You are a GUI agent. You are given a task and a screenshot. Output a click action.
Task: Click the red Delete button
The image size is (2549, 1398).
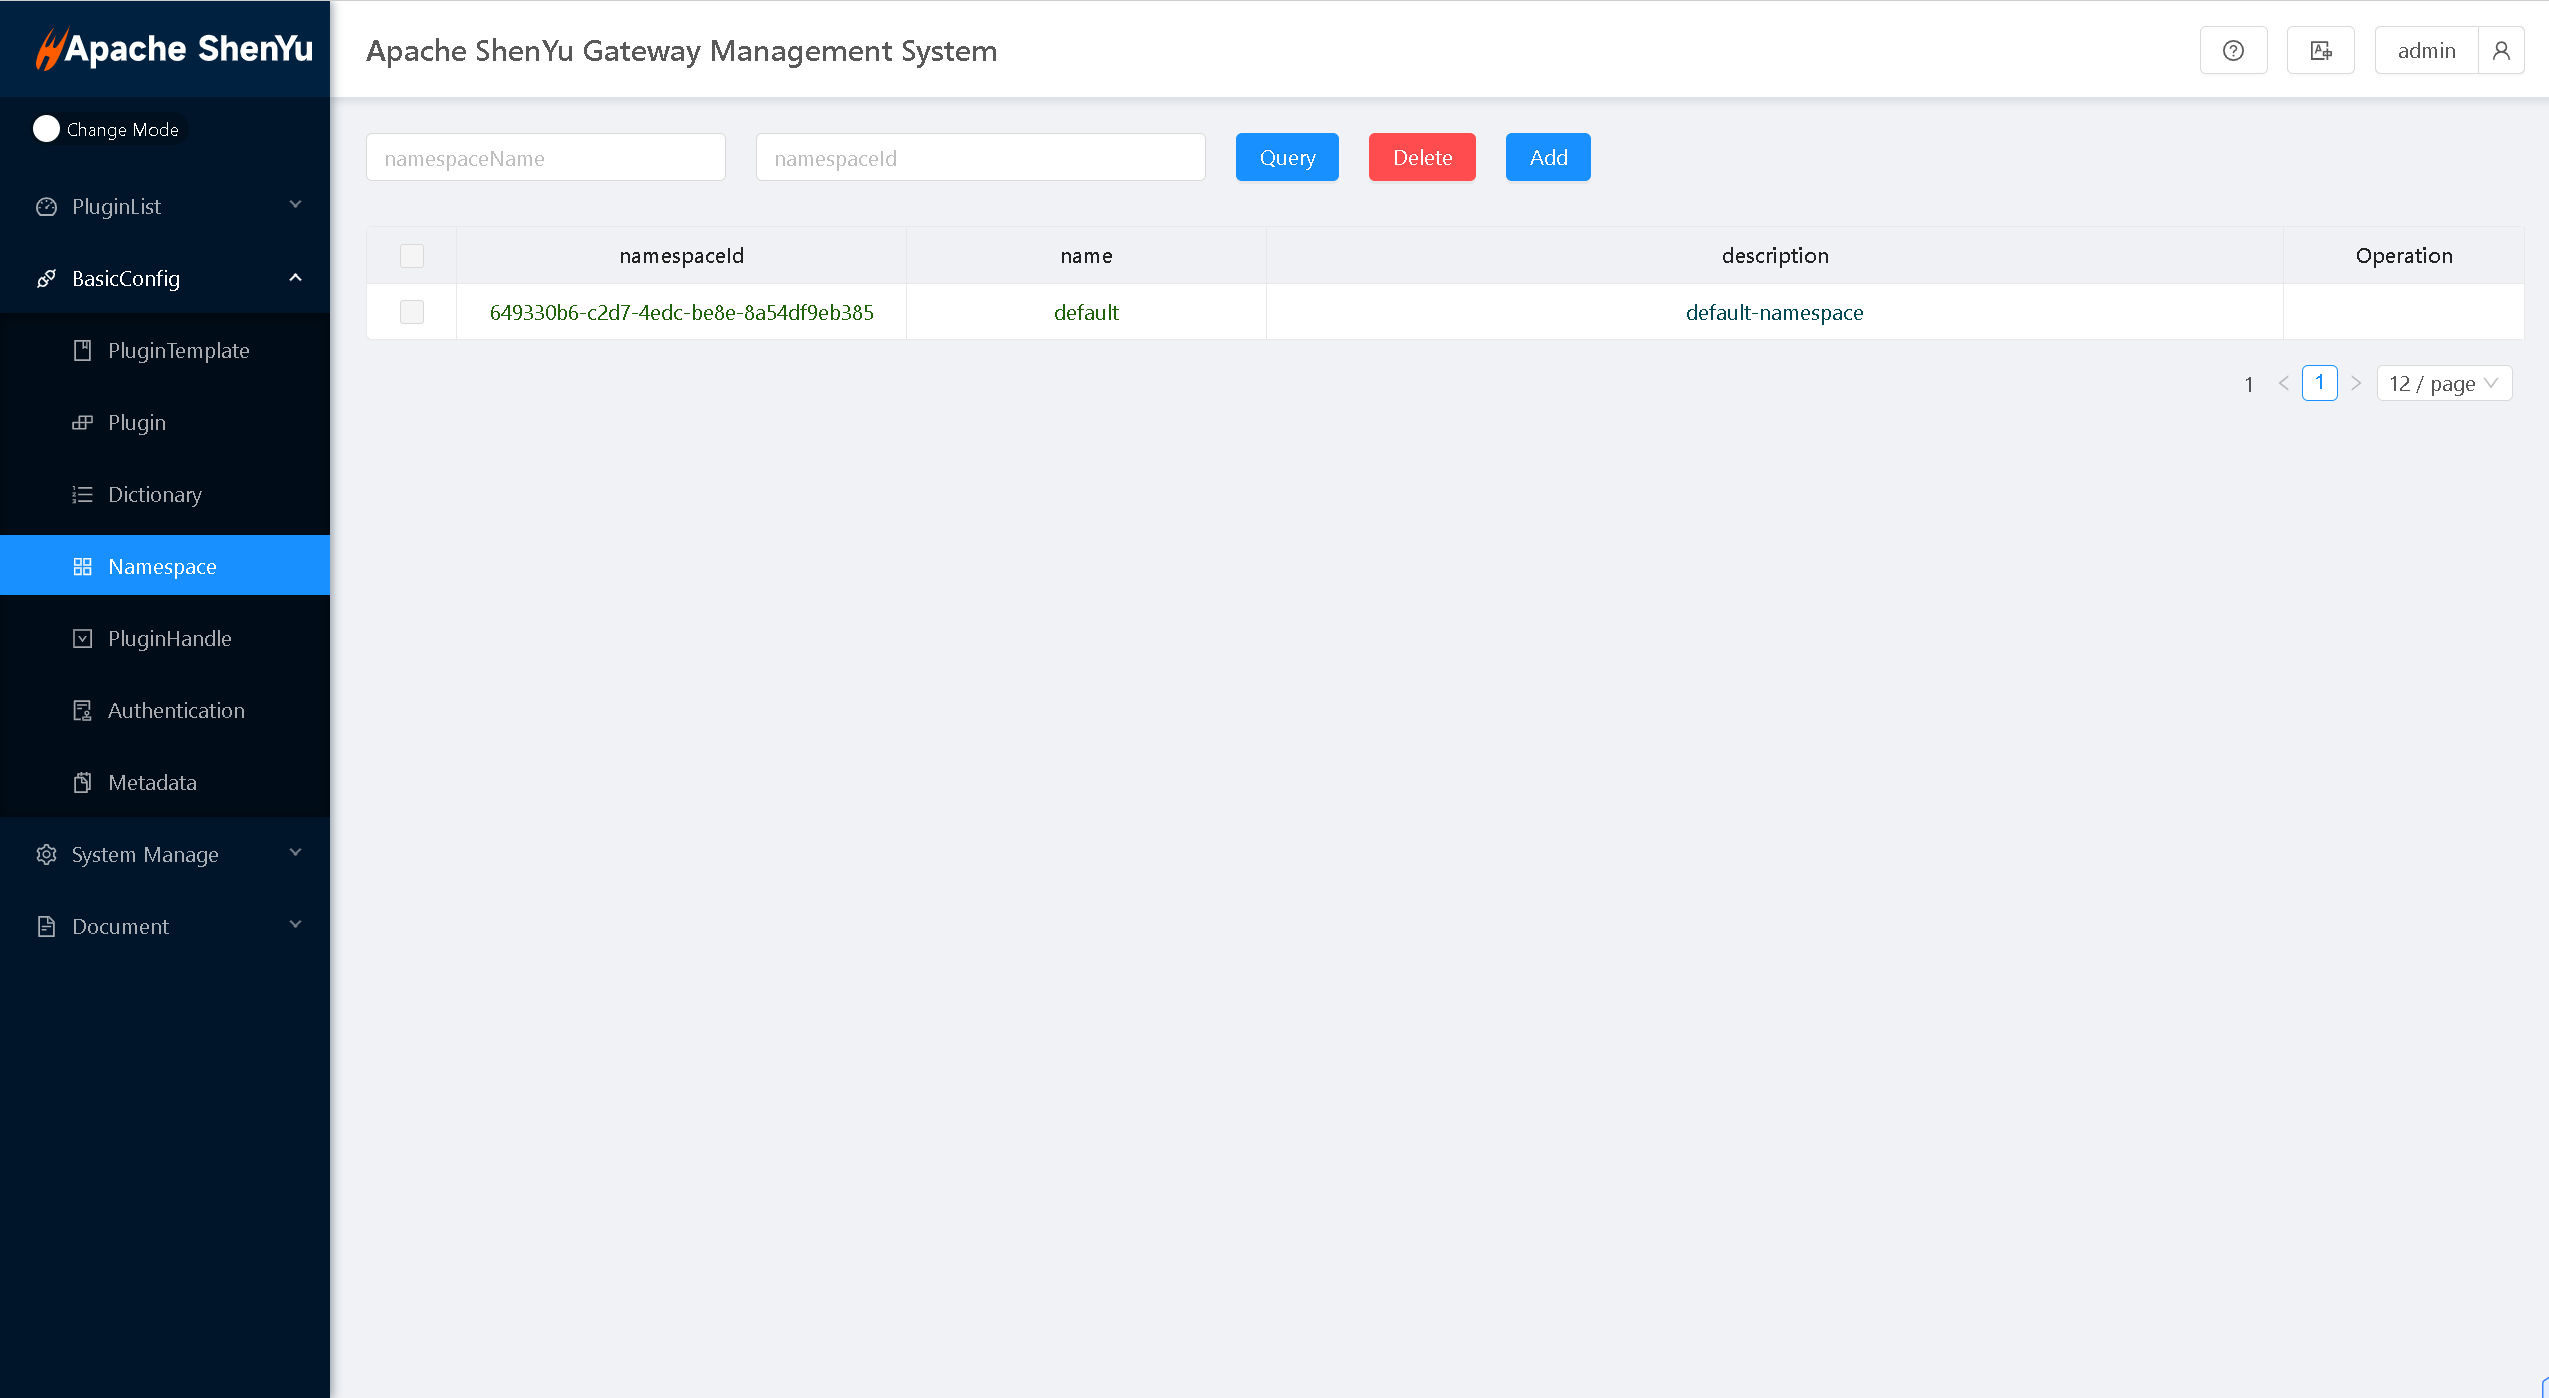(1421, 158)
